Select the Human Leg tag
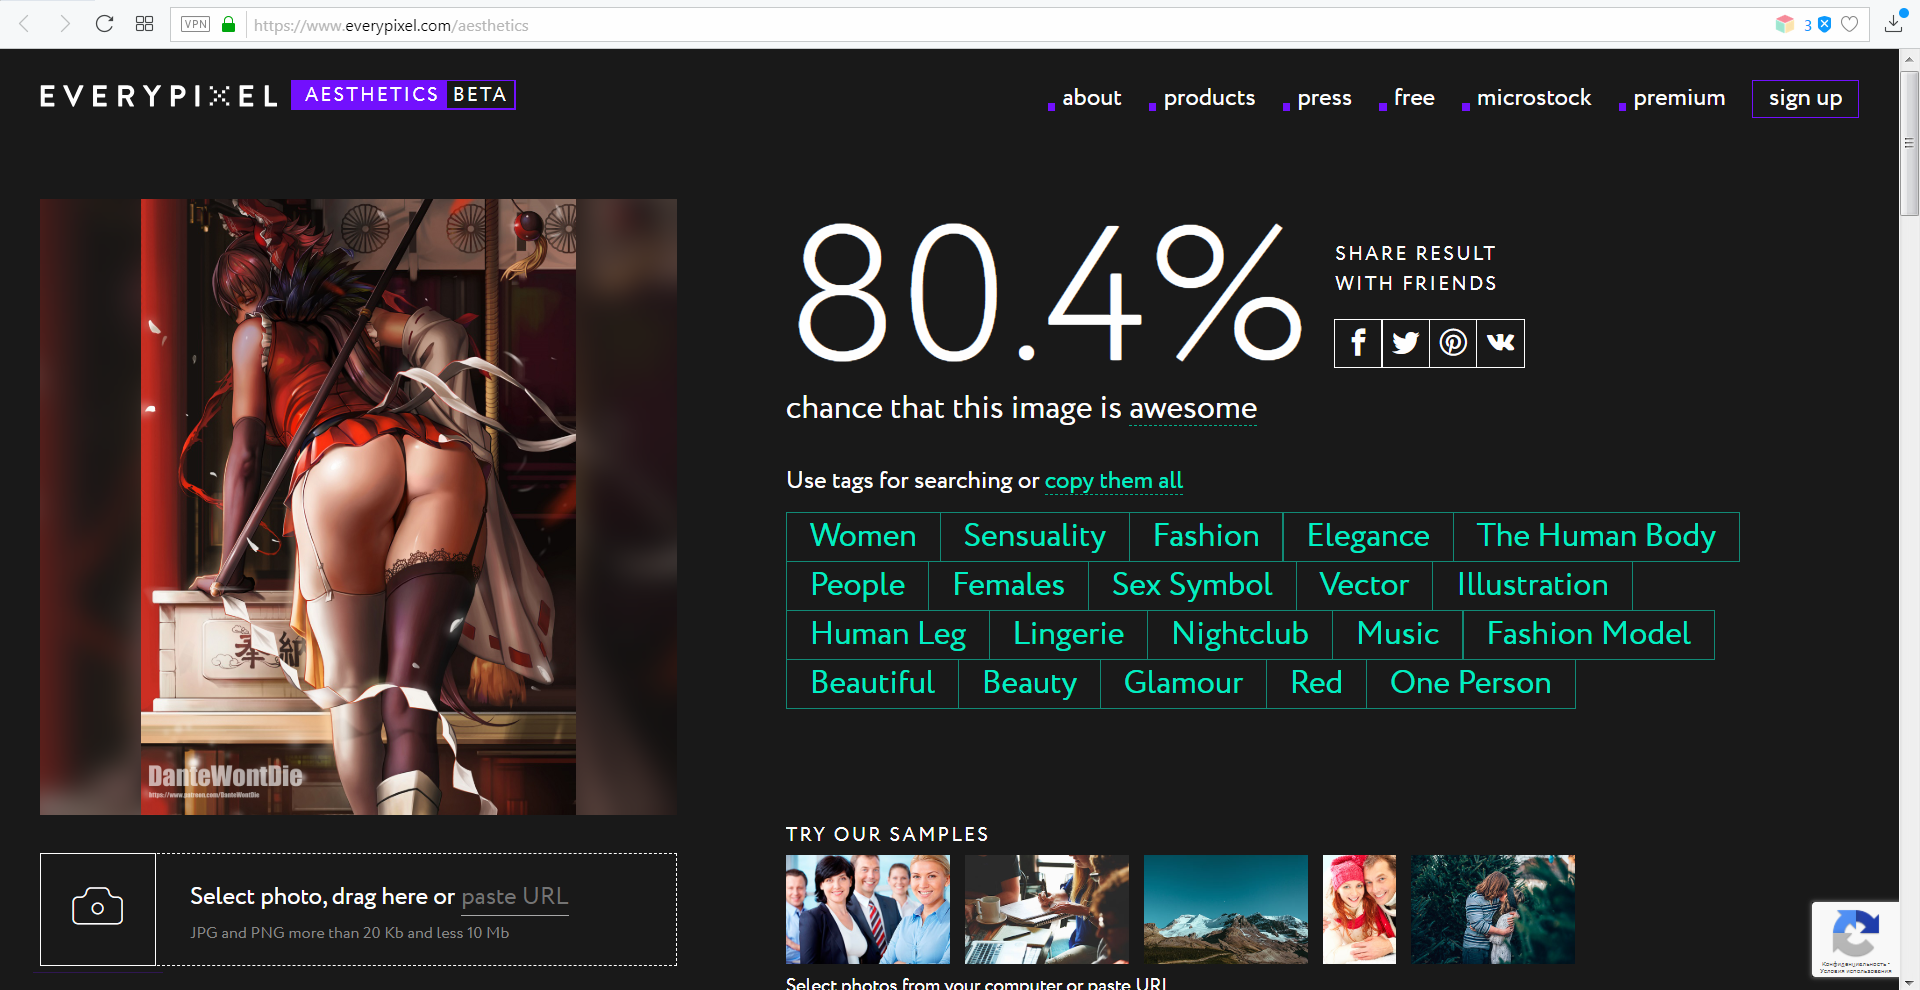The width and height of the screenshot is (1920, 990). pyautogui.click(x=888, y=634)
